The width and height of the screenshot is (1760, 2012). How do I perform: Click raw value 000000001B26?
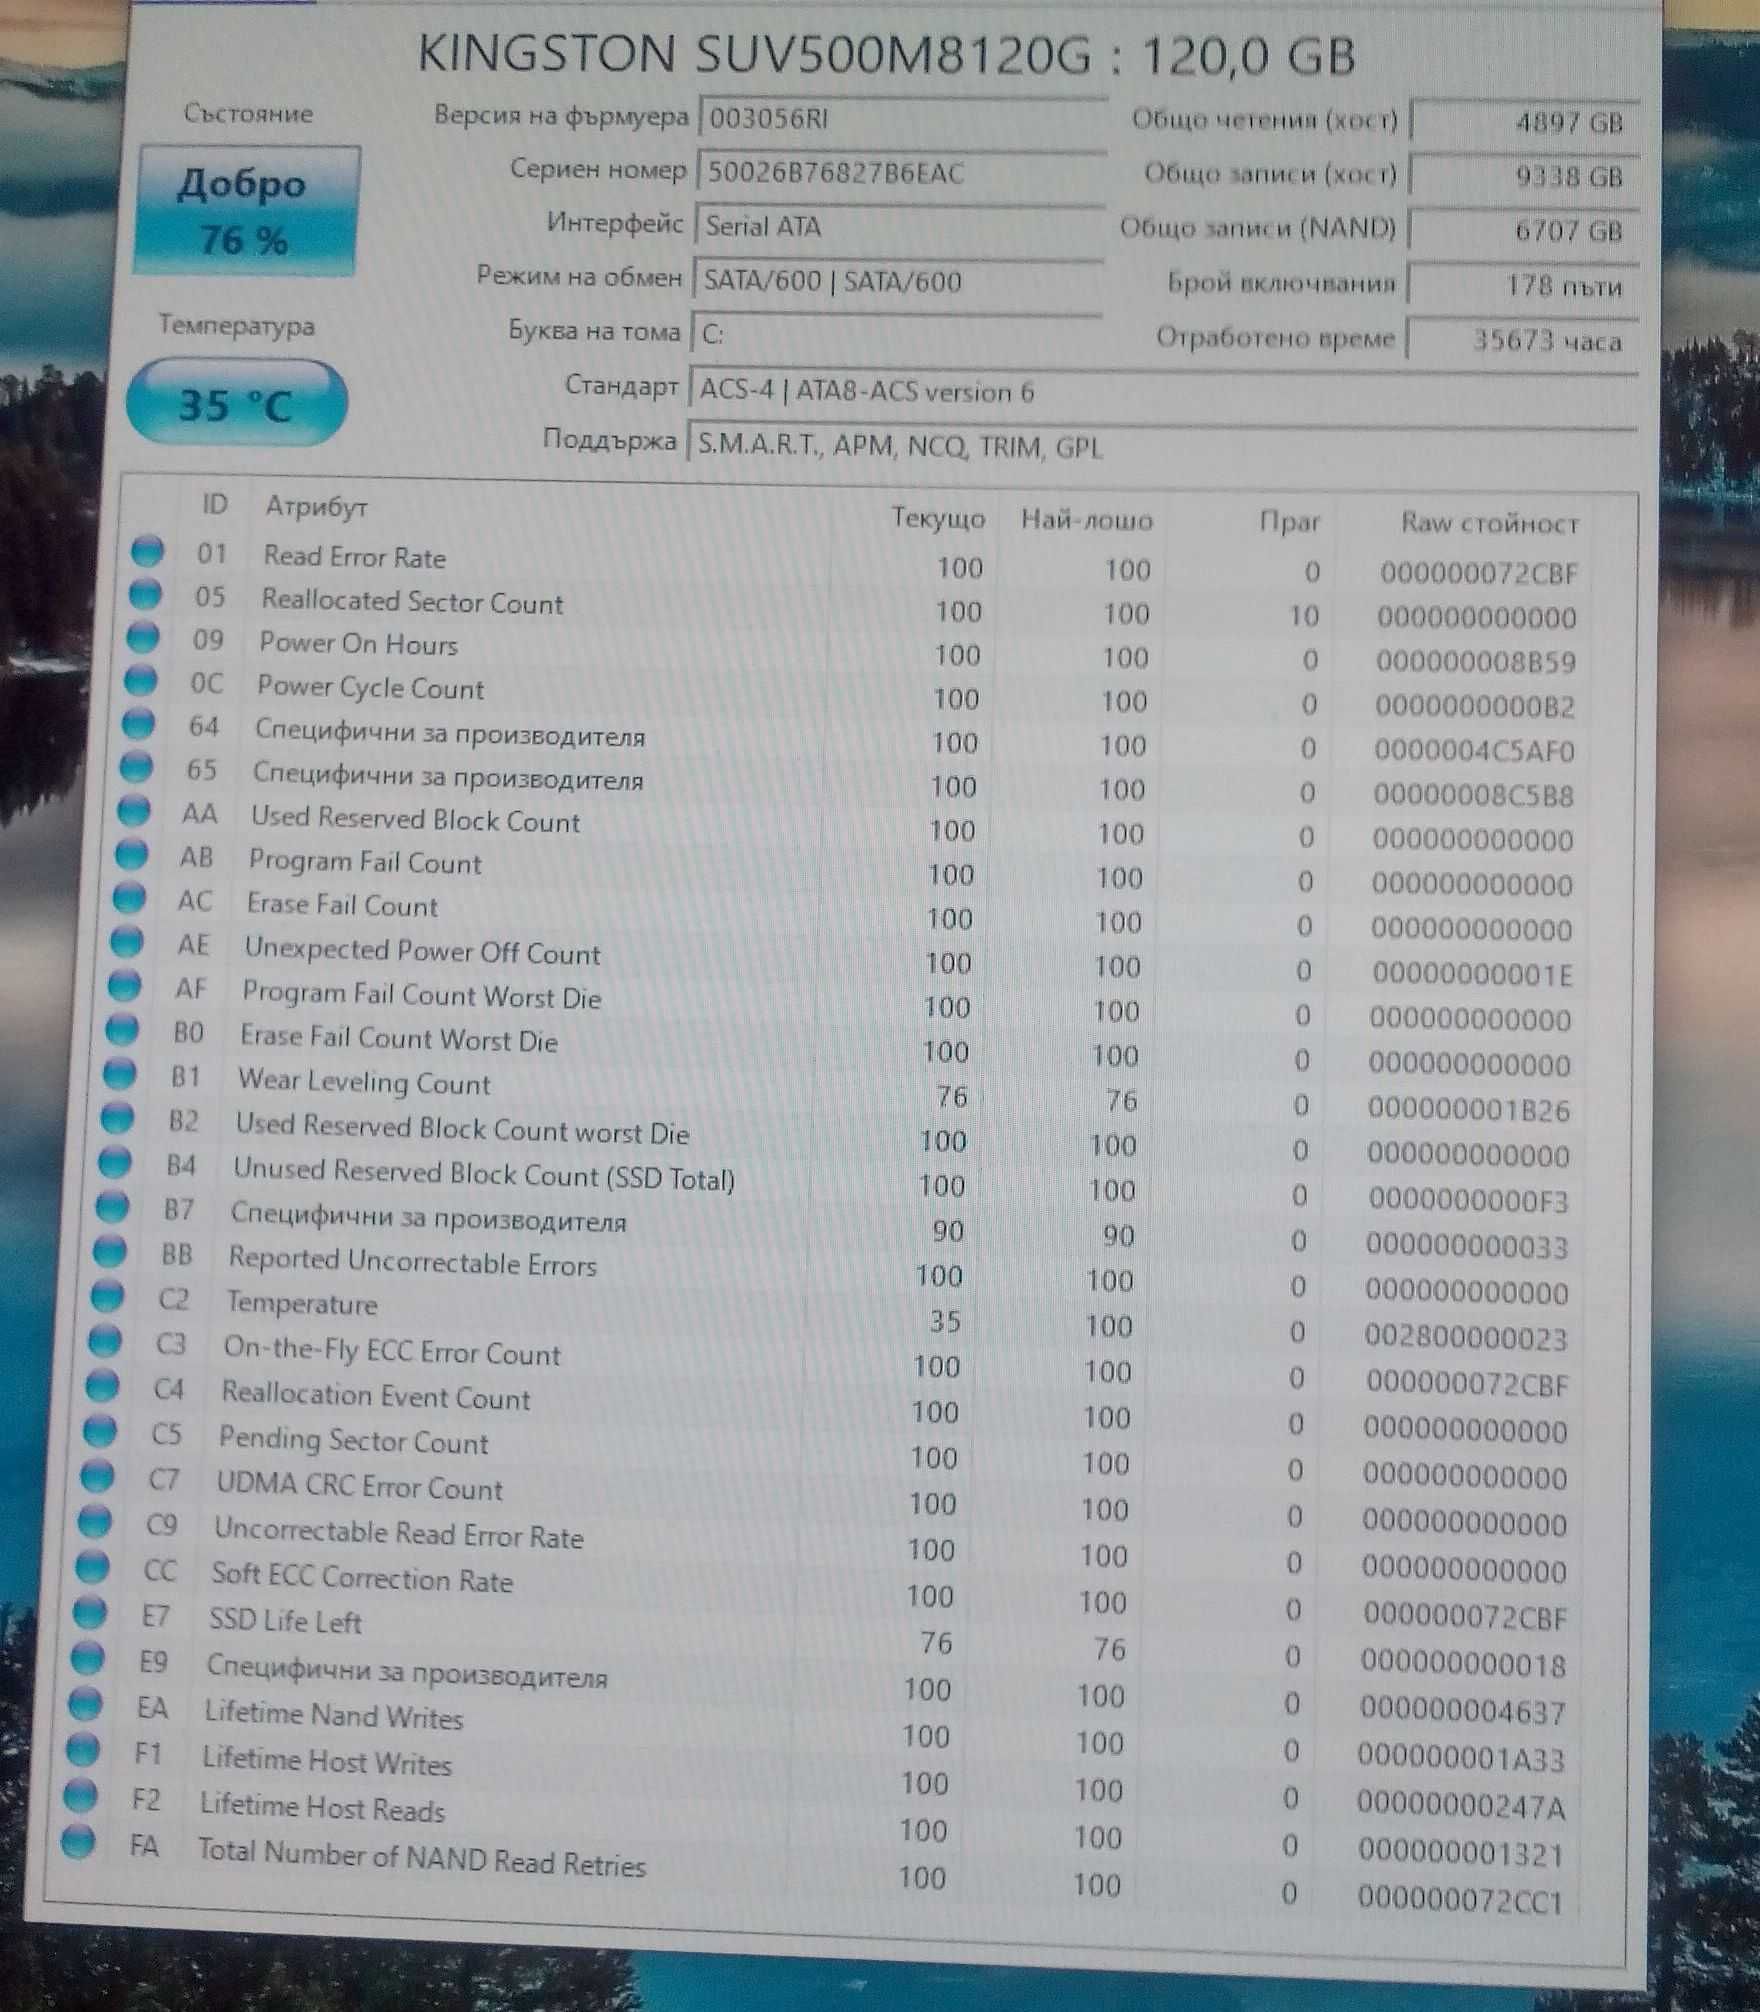coord(1469,1110)
